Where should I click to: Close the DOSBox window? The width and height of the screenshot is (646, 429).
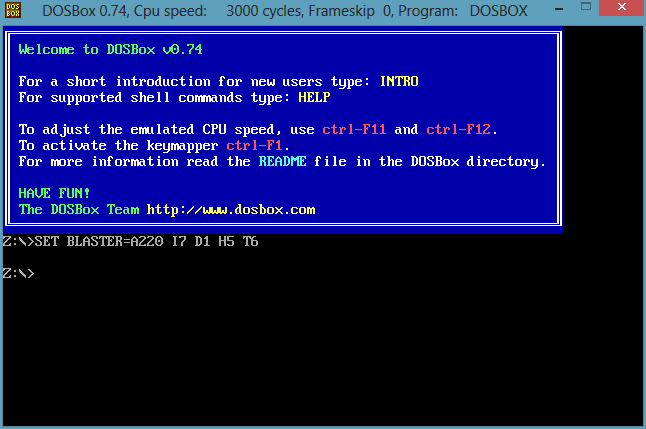[x=622, y=7]
